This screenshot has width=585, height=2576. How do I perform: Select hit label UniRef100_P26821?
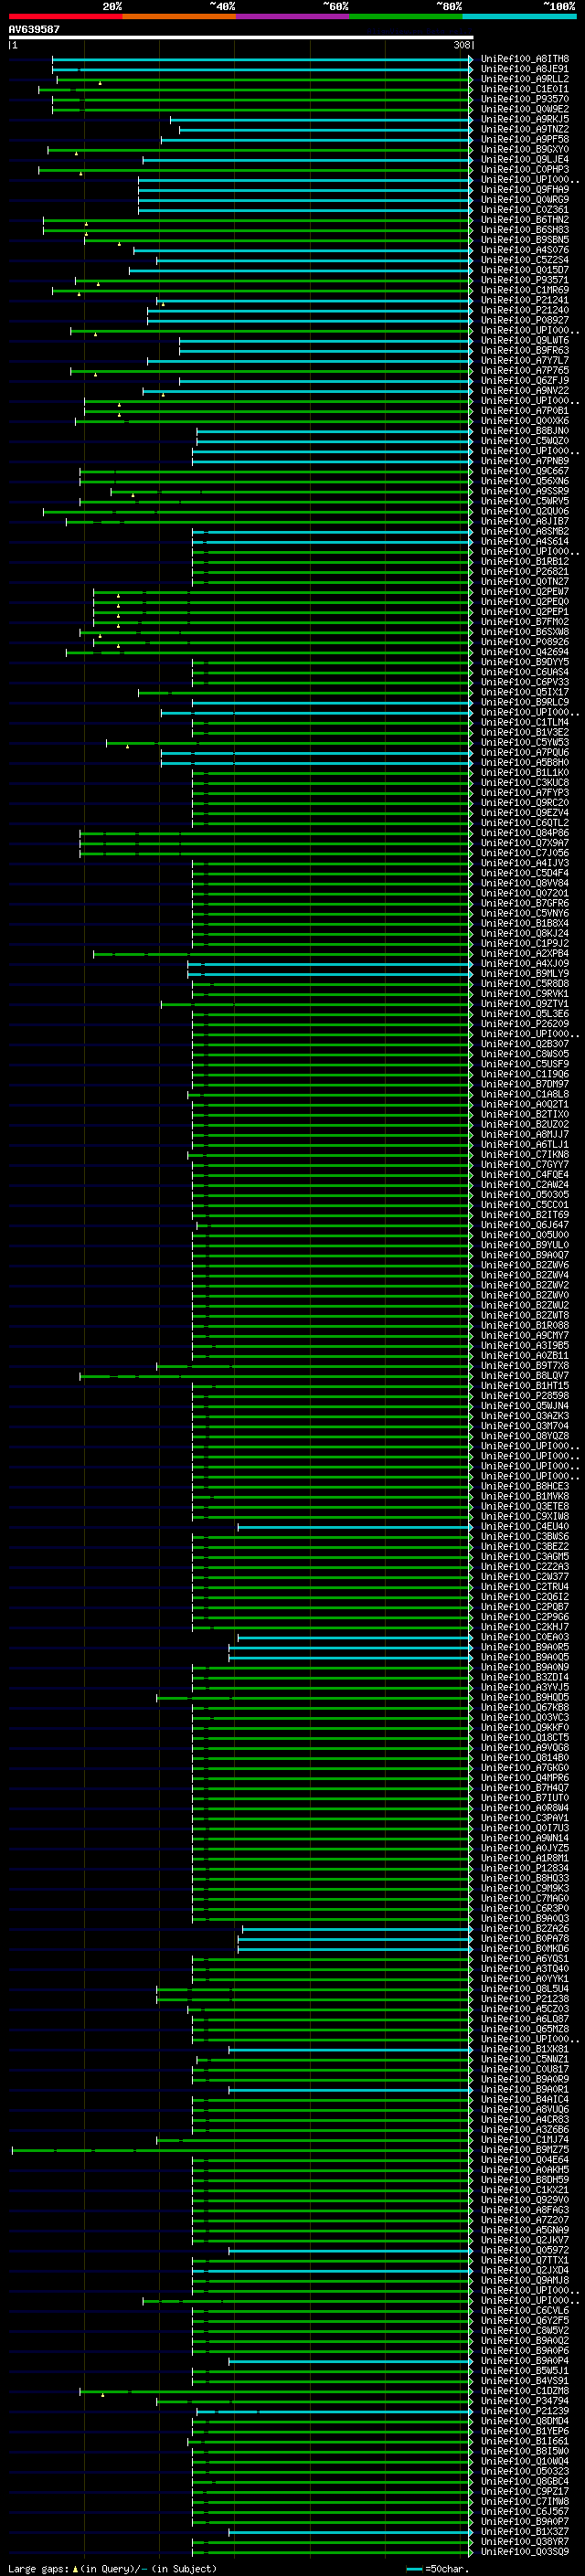pyautogui.click(x=525, y=572)
